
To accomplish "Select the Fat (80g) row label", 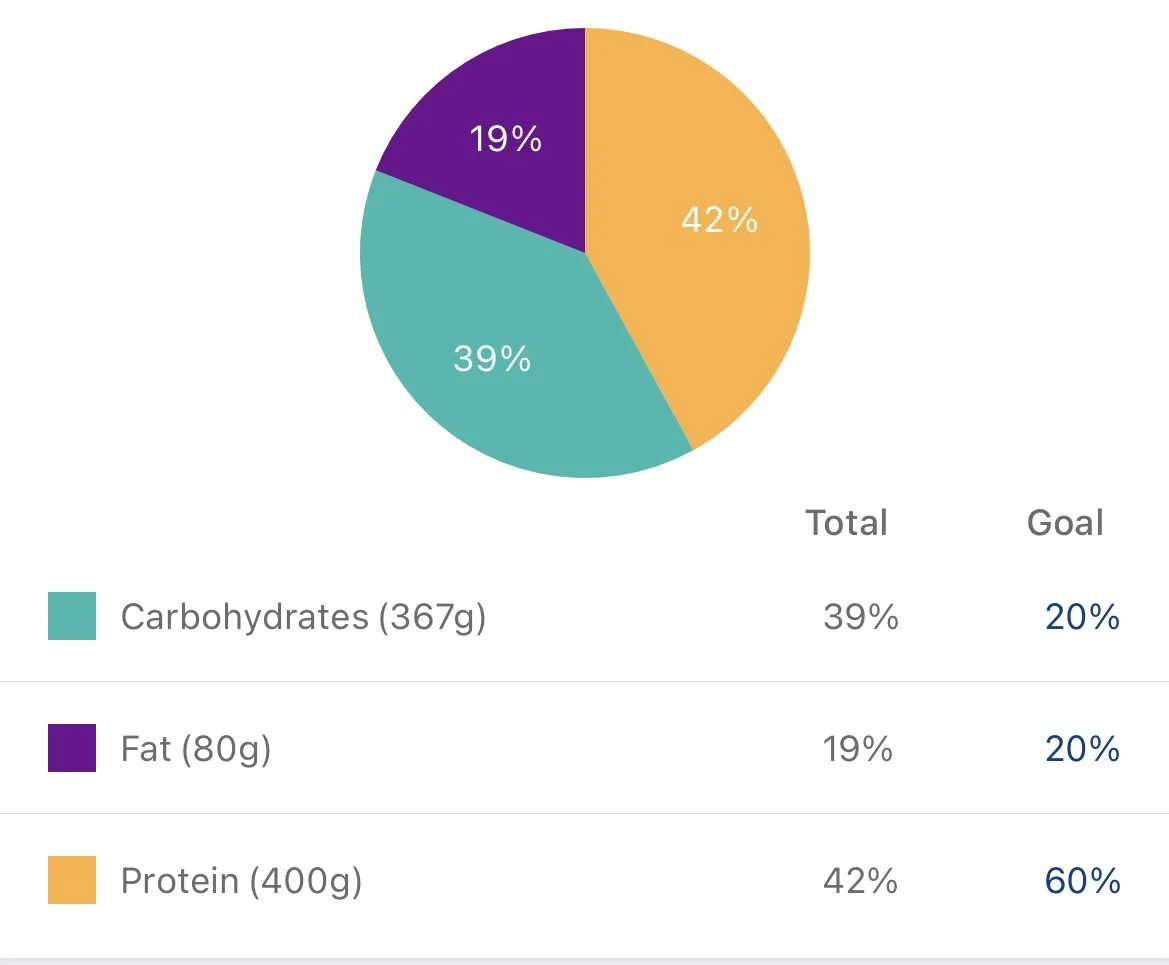I will coord(196,749).
